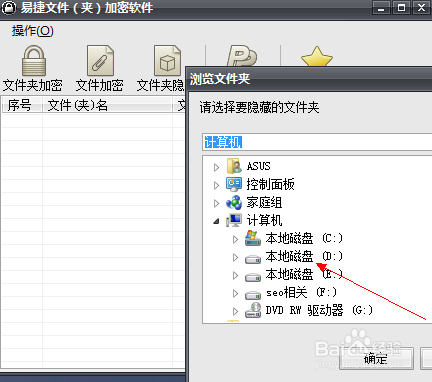Expand 本地磁盘 (E:) node
This screenshot has width=432, height=382.
pyautogui.click(x=235, y=275)
